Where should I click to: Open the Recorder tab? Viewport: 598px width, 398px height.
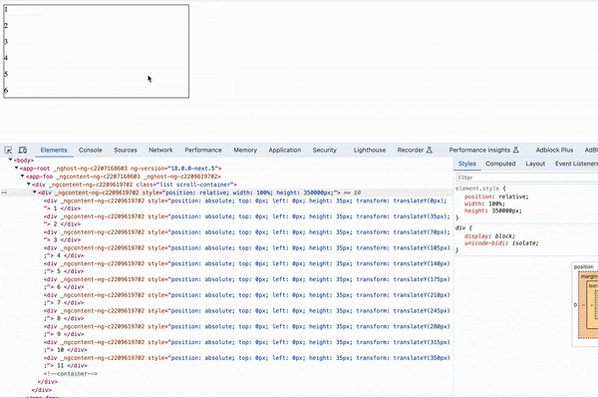coord(415,150)
